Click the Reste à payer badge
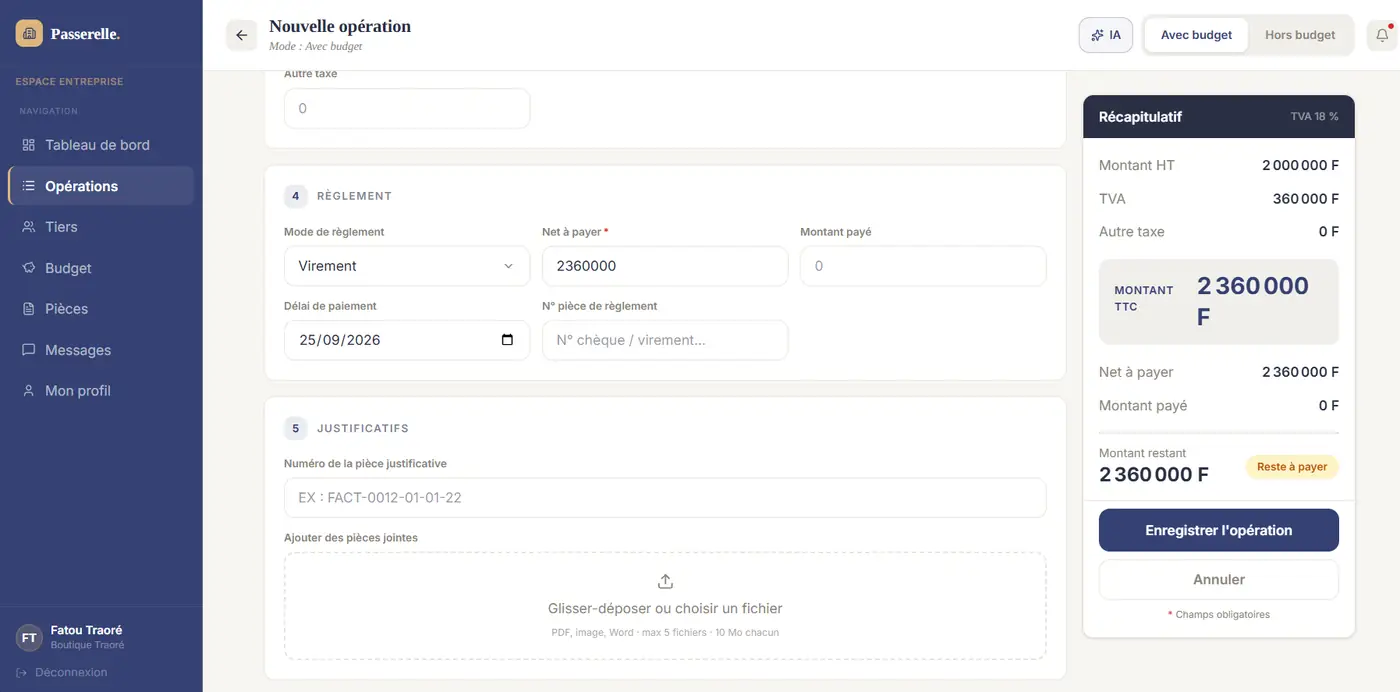Screen dimensions: 1400x692 coord(1292,467)
